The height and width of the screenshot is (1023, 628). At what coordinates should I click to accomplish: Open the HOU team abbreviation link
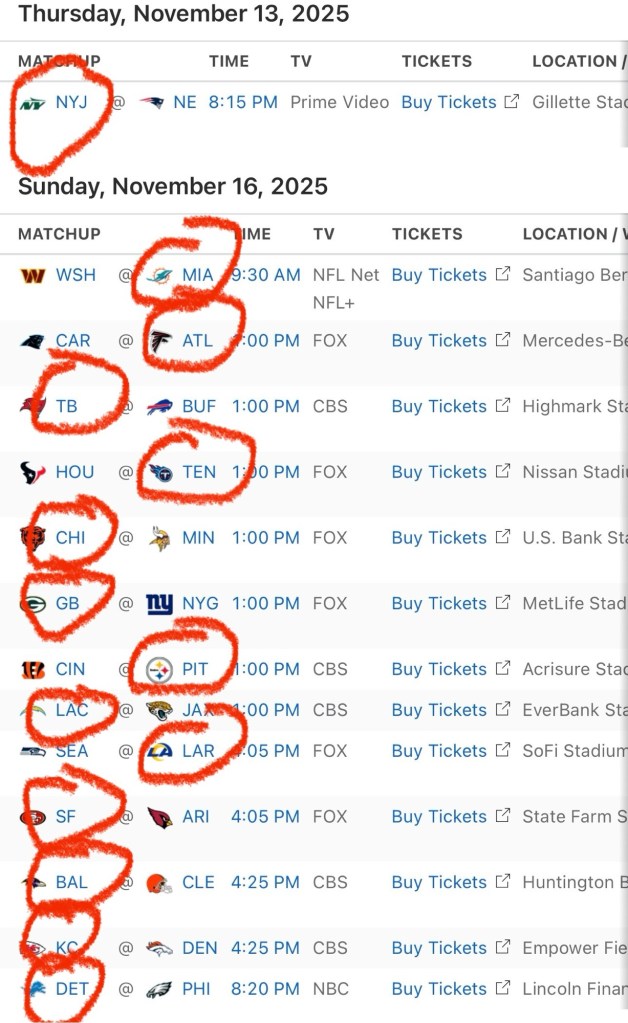coord(75,472)
